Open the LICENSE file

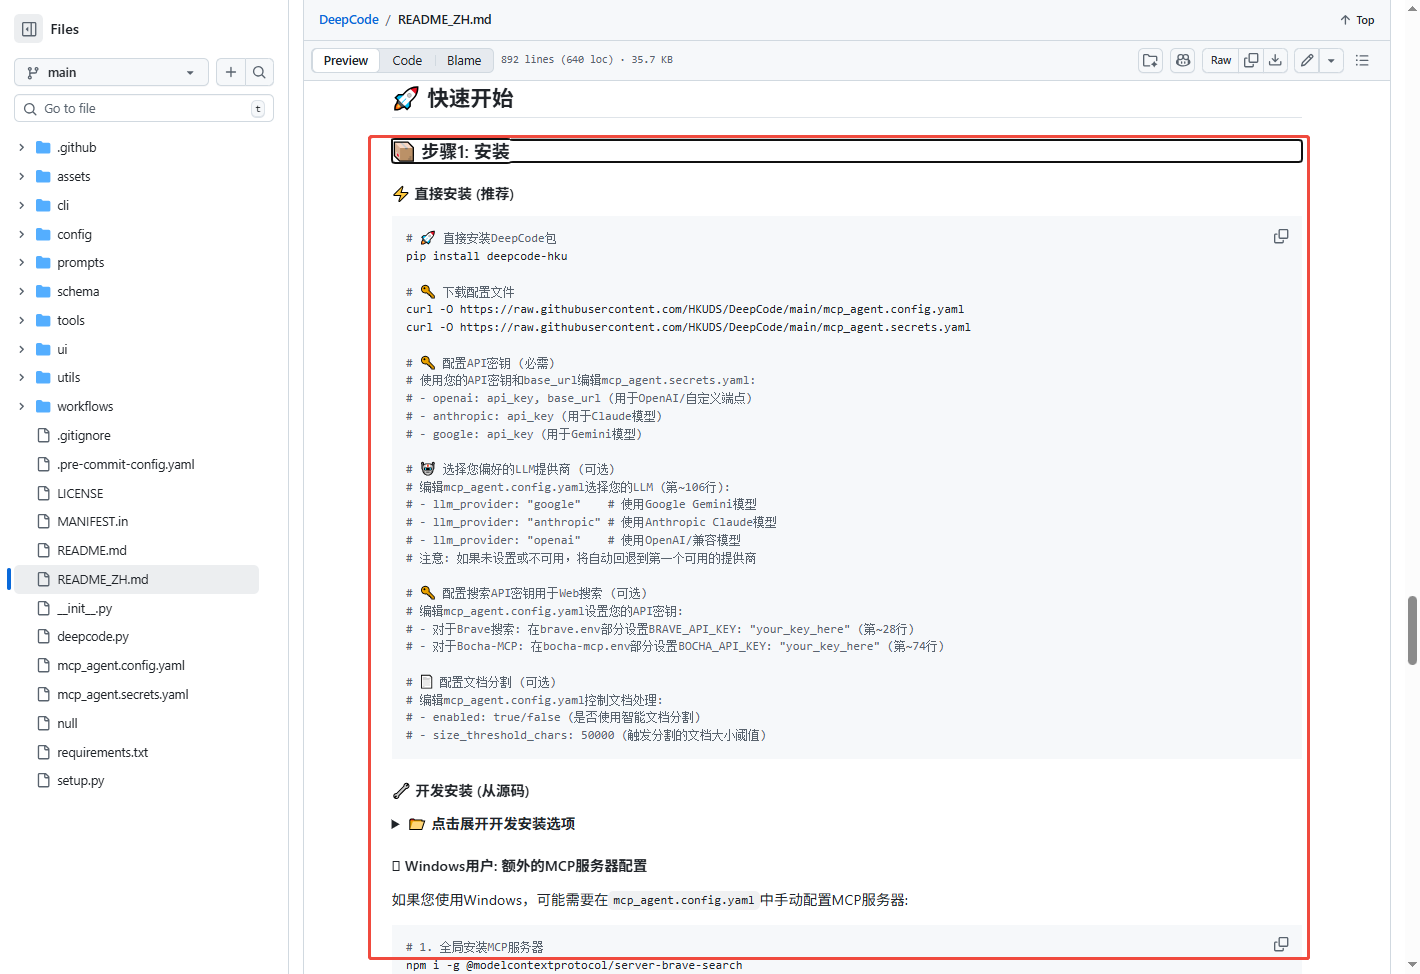80,493
